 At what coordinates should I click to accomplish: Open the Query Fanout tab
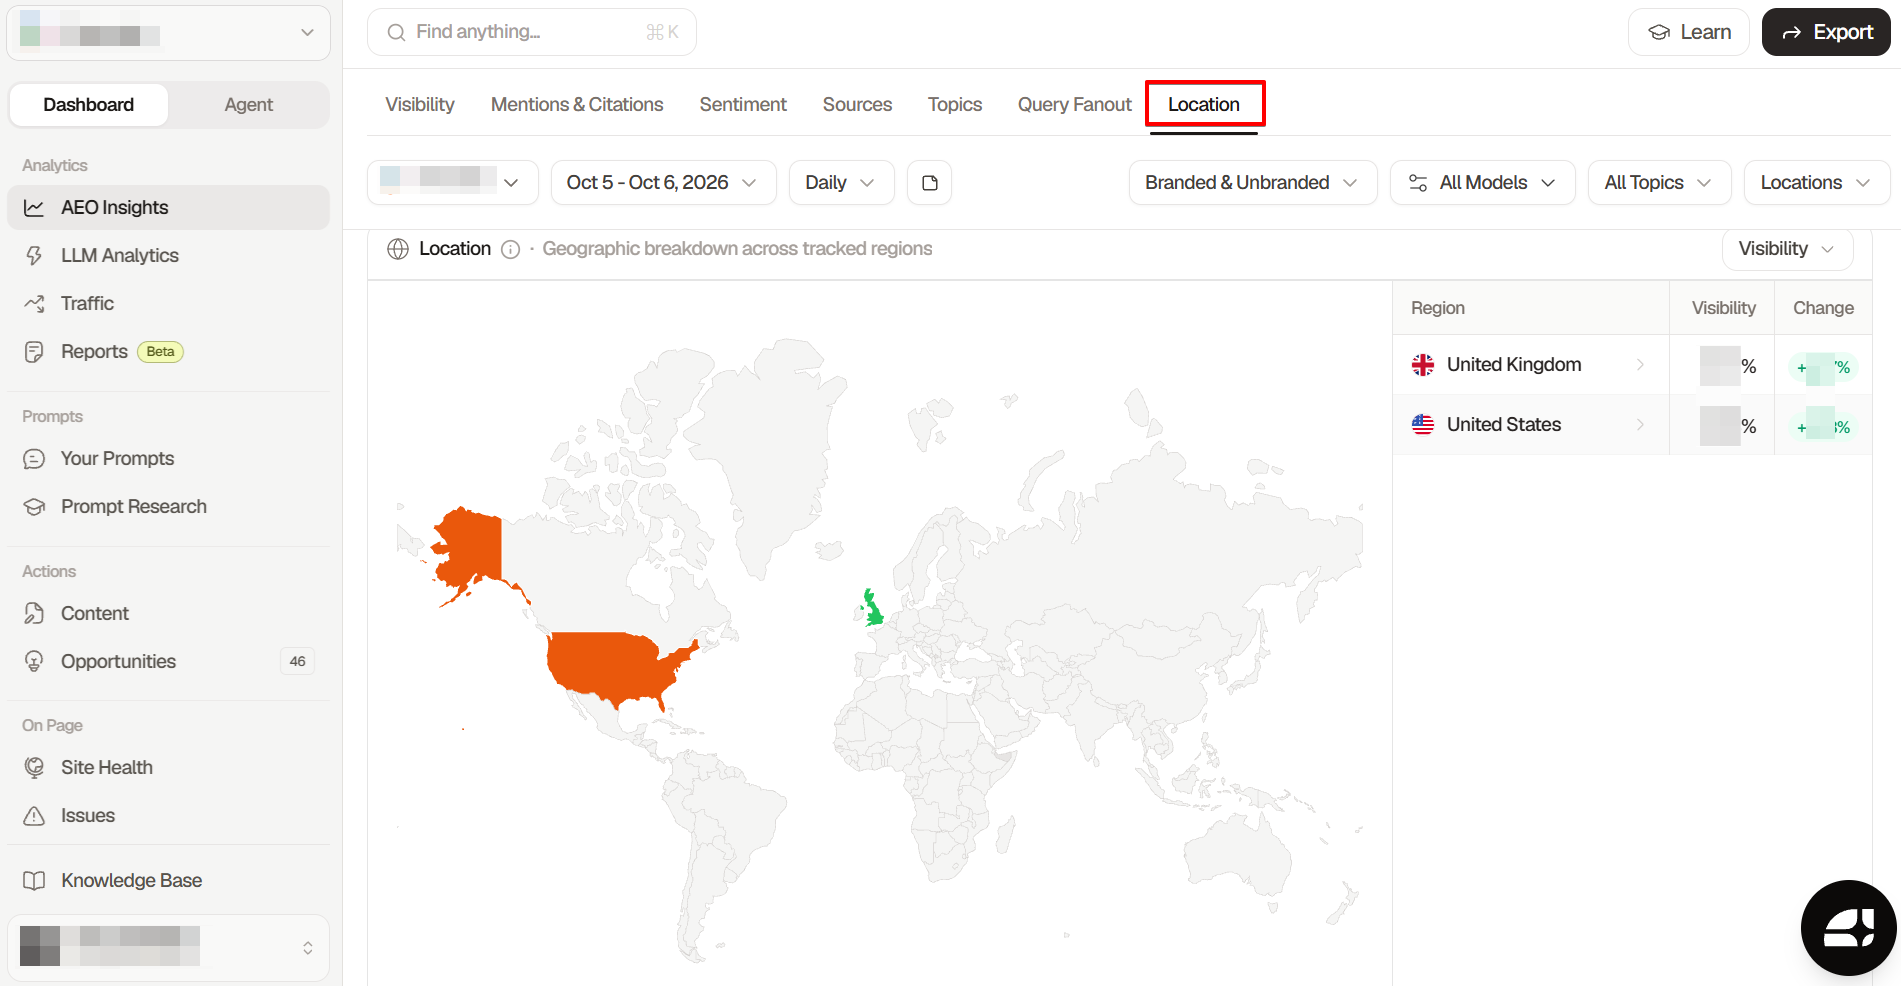1074,105
